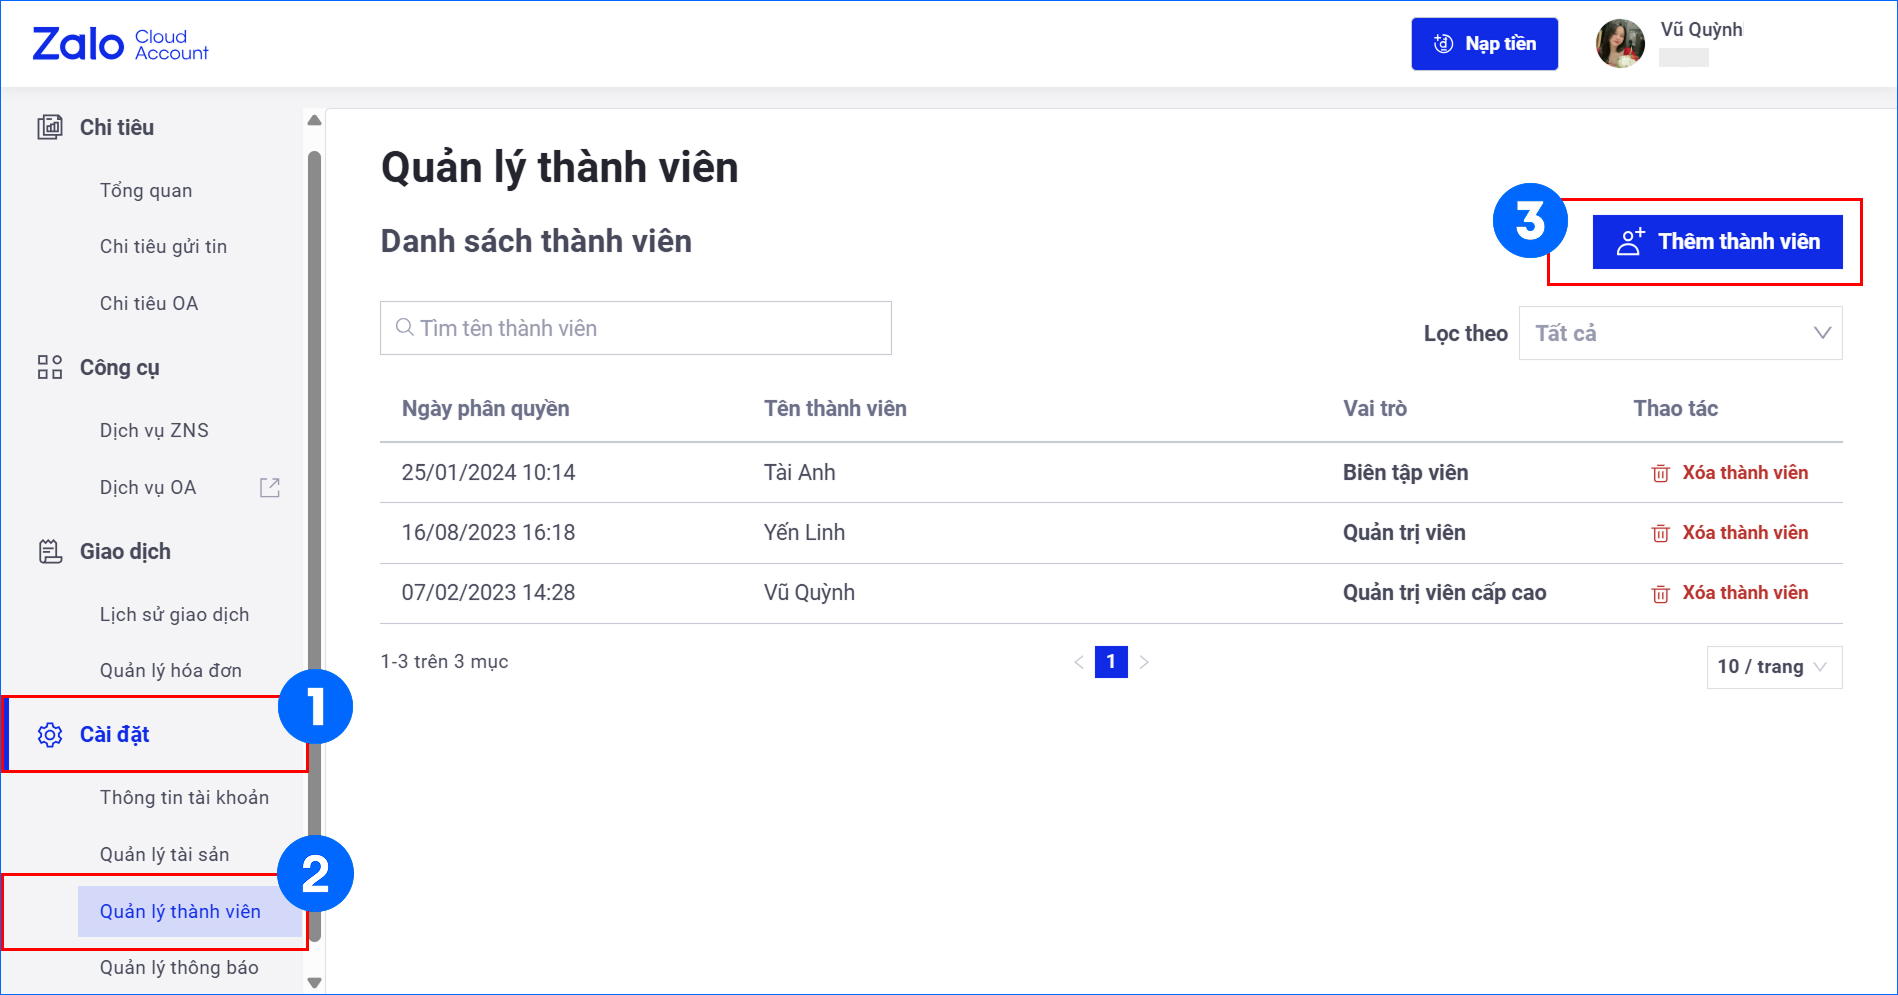
Task: Click the Giao dịch receipt icon
Action: click(50, 551)
